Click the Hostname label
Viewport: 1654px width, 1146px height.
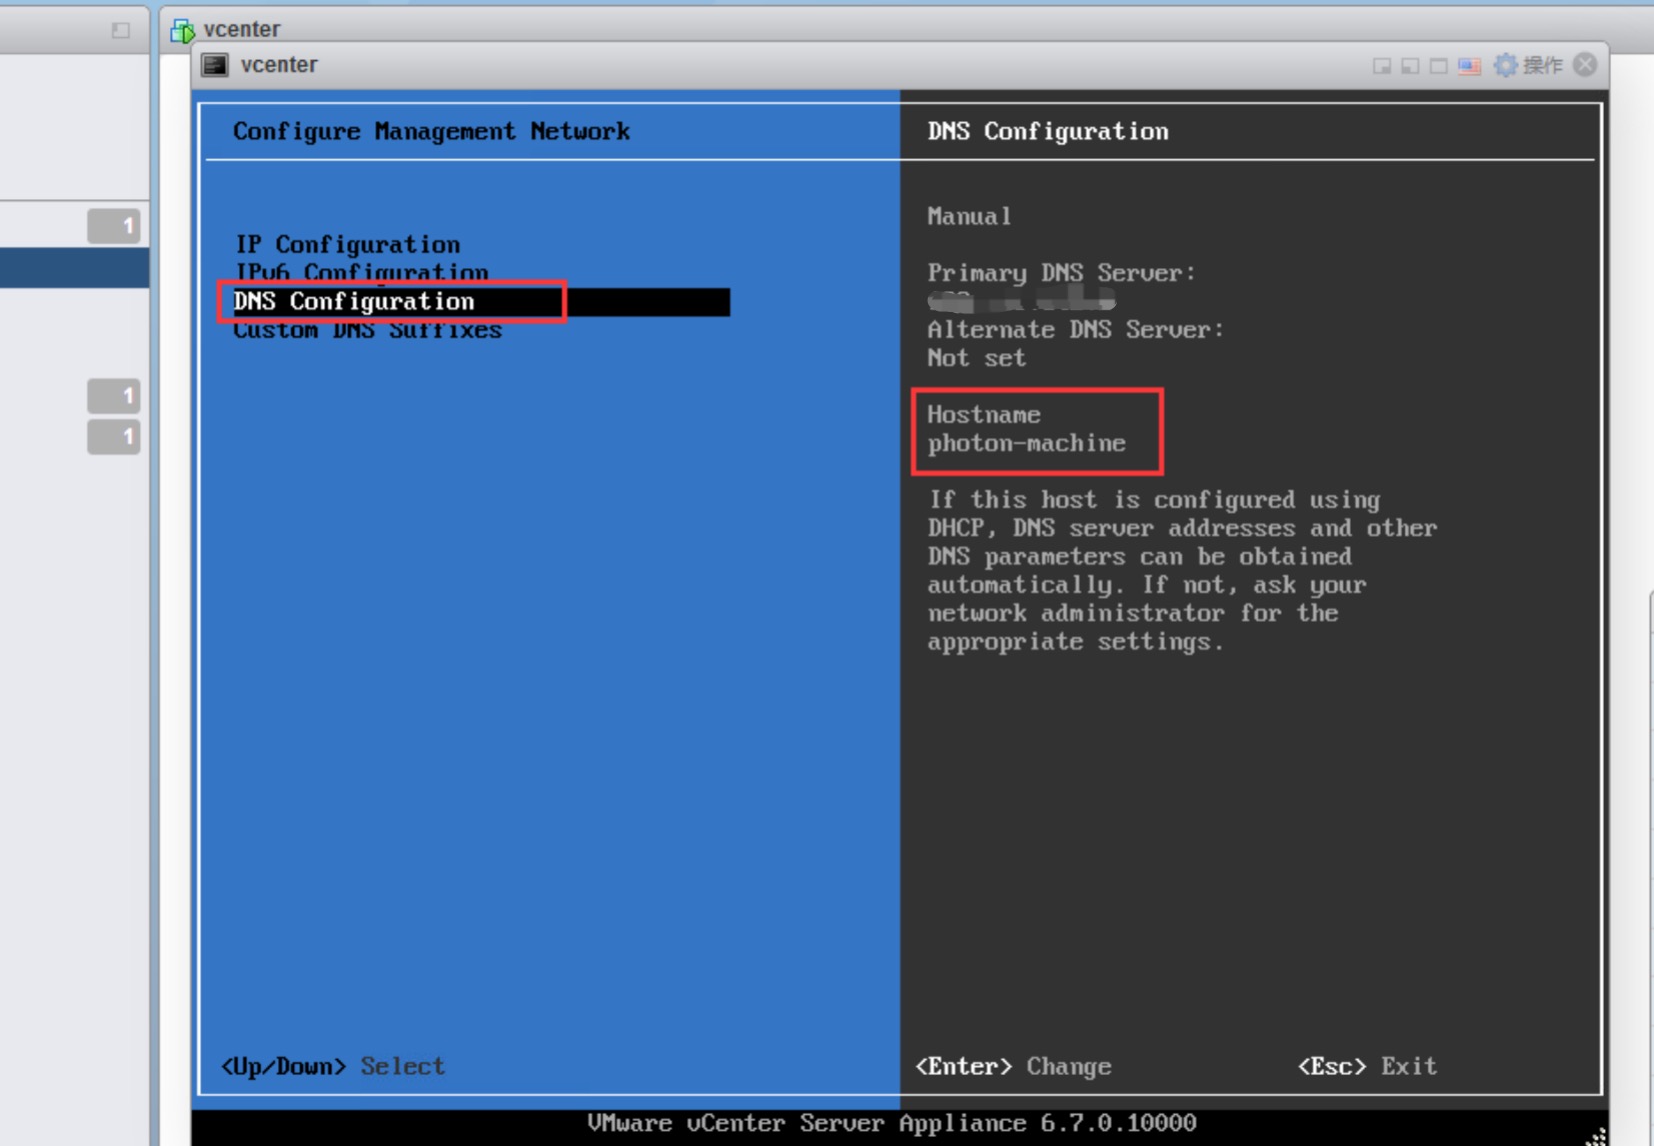click(983, 414)
